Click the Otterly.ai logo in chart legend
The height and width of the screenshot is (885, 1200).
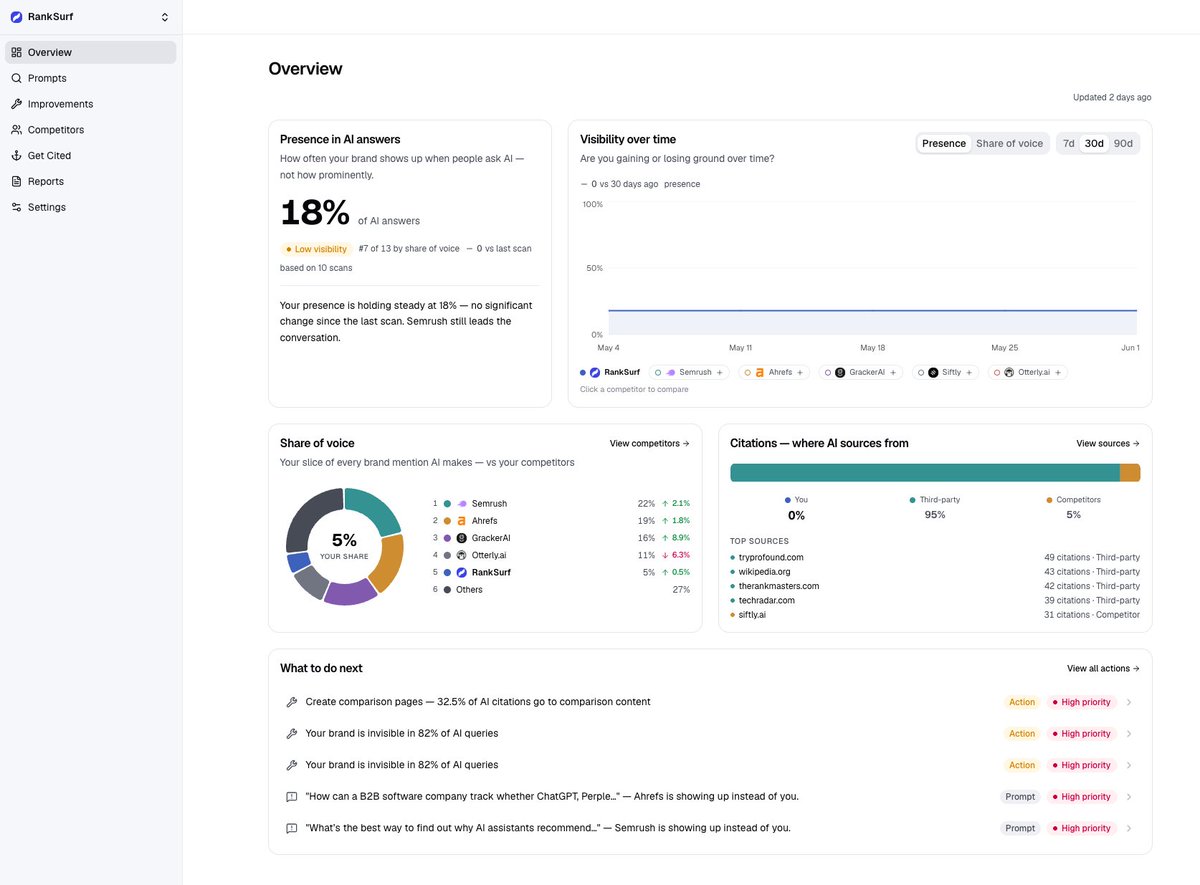(x=1009, y=372)
